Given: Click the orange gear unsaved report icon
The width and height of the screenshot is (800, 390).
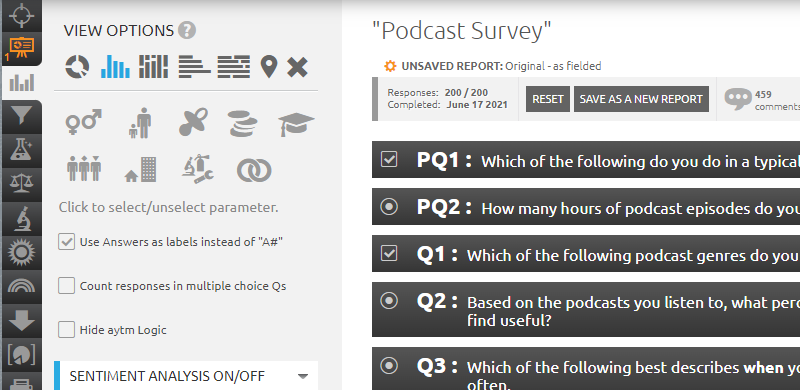Looking at the screenshot, I should [x=390, y=66].
